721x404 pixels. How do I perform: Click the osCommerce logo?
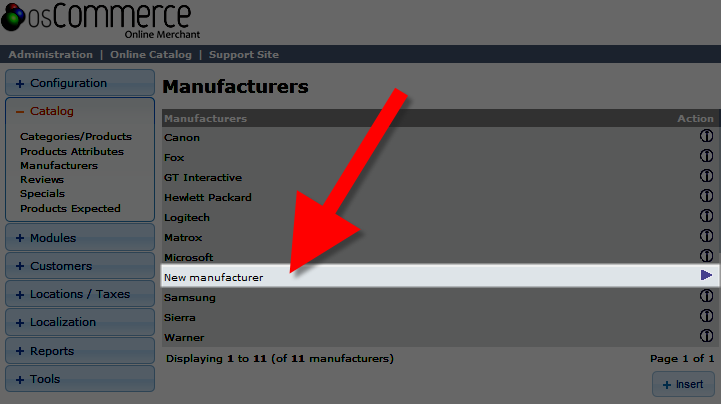(96, 20)
